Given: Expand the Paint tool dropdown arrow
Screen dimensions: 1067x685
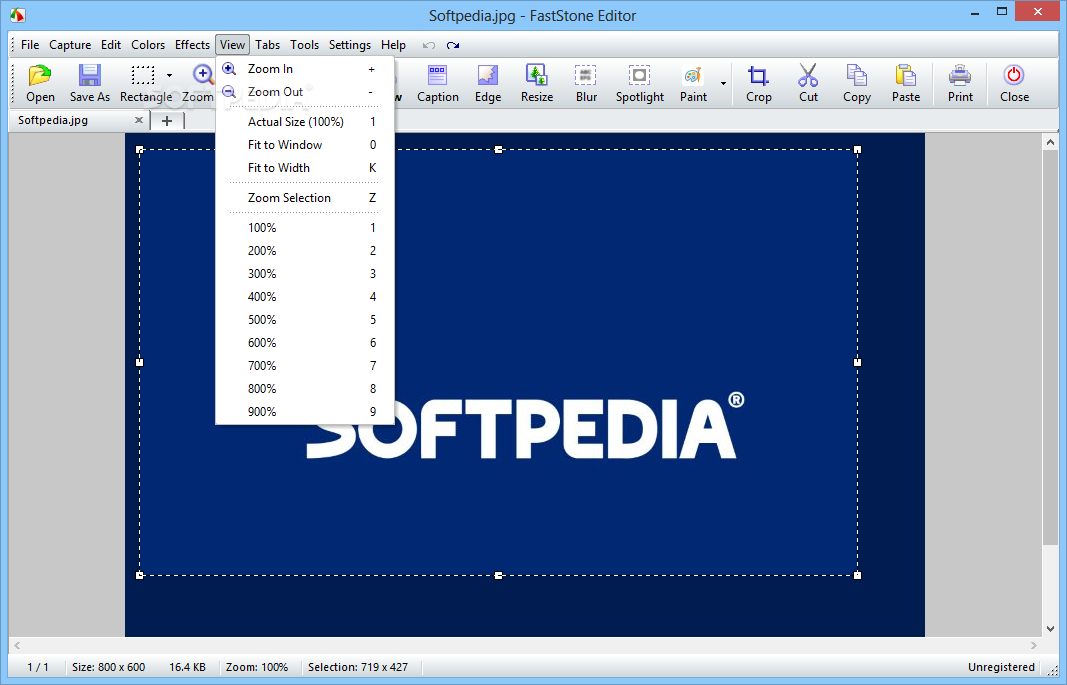Looking at the screenshot, I should click(x=723, y=84).
